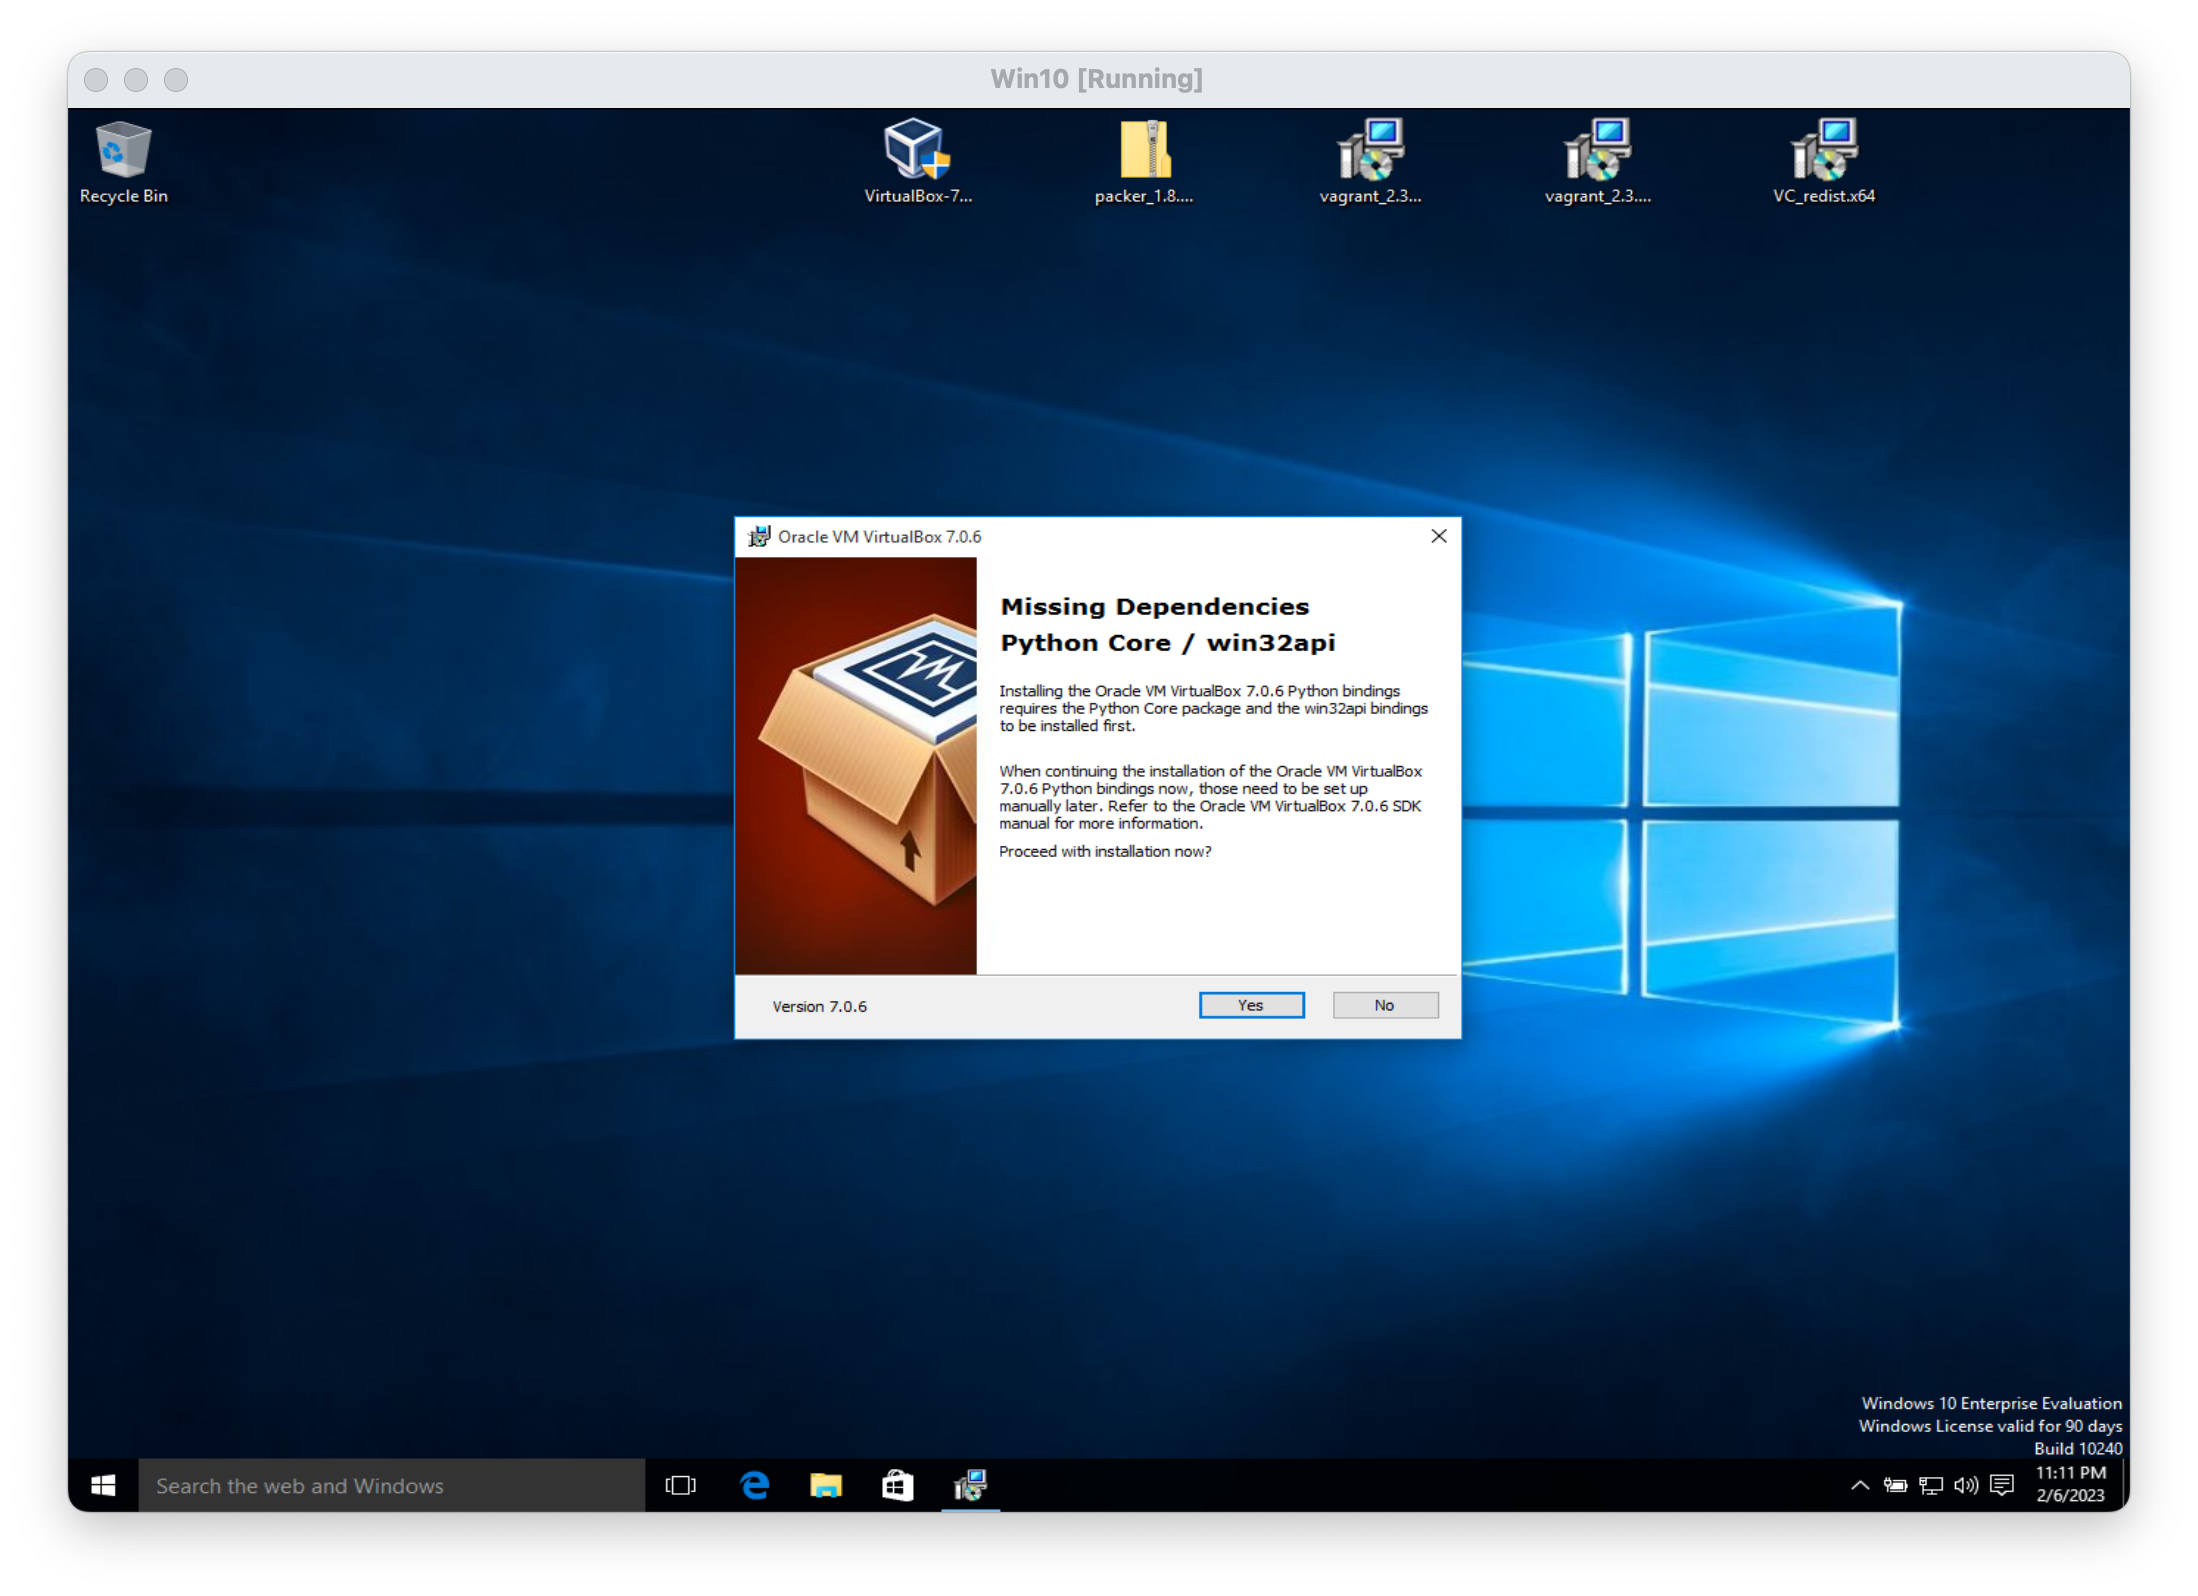Click No to cancel installation
The height and width of the screenshot is (1596, 2198).
point(1385,1005)
